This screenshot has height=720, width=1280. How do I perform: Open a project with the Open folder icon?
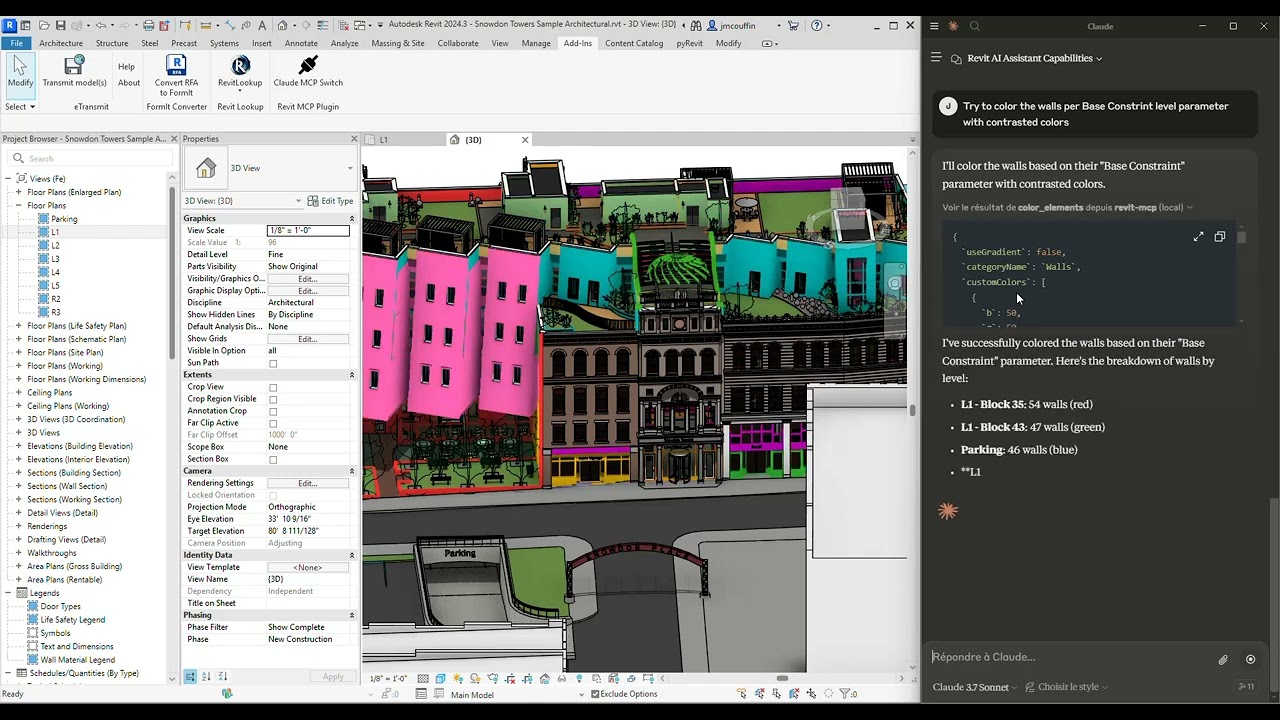coord(44,25)
